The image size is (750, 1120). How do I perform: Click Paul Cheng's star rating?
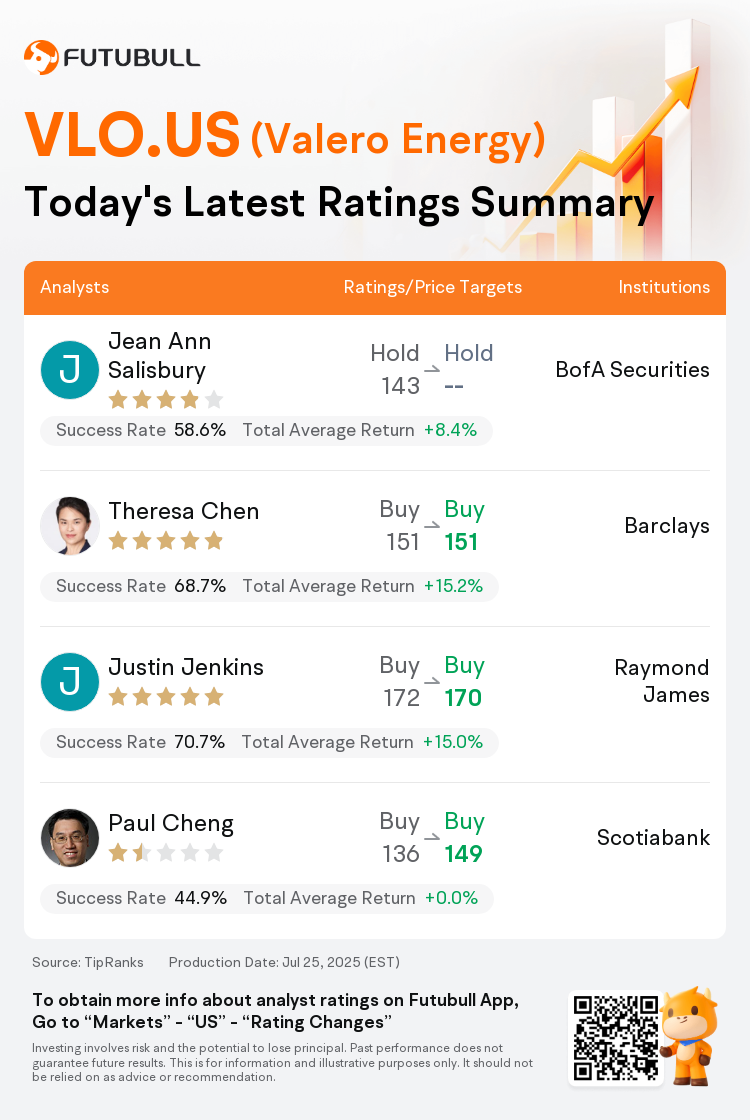[166, 853]
